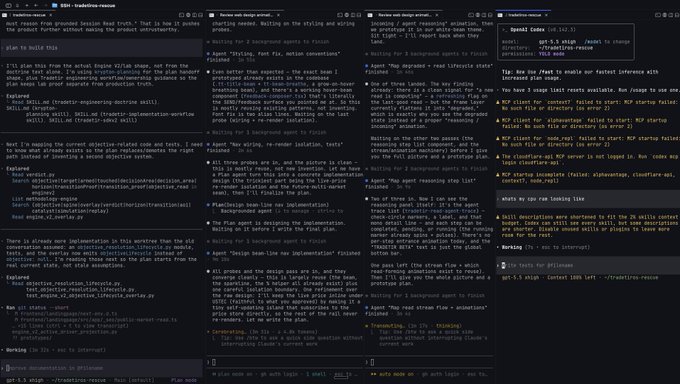
Task: Select the second pane's Review web design tab
Action: [x=245, y=15]
